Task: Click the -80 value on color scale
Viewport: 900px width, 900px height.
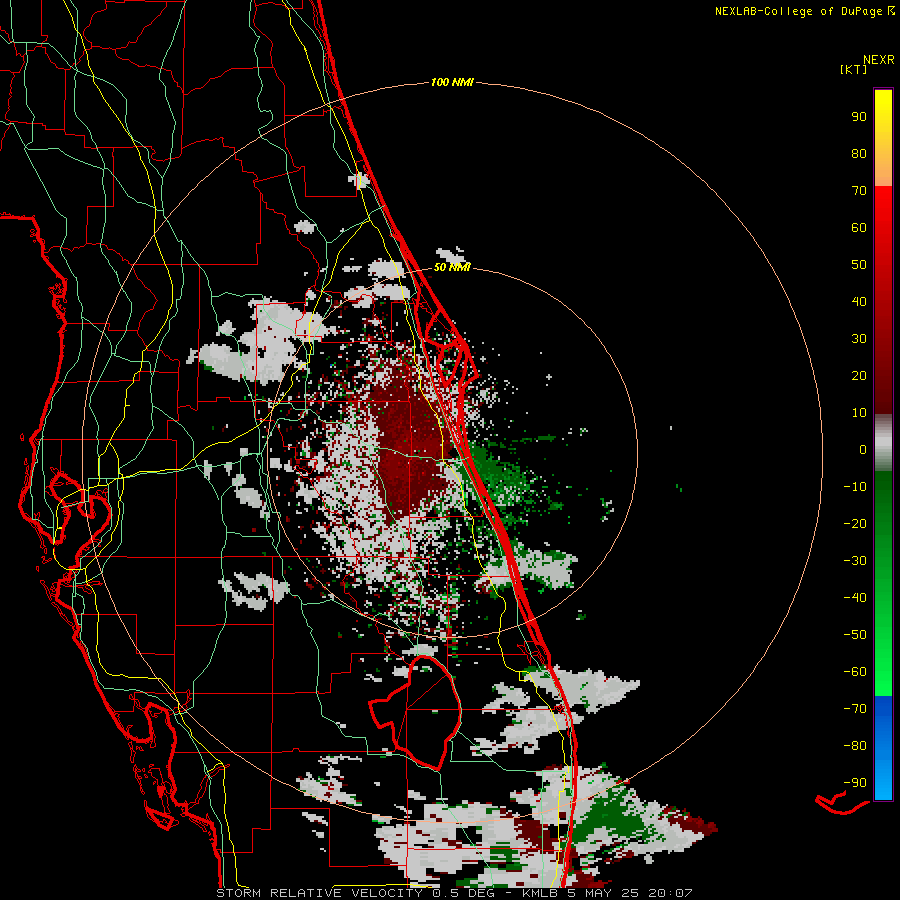Action: [855, 746]
